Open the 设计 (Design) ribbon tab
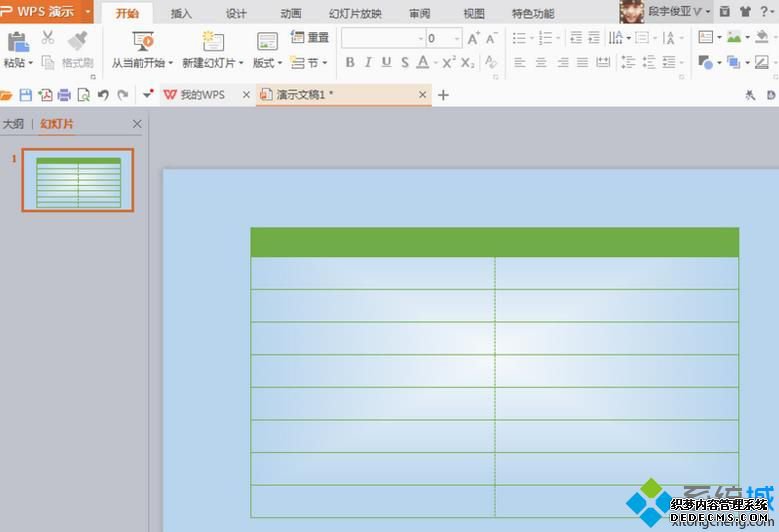 (235, 13)
